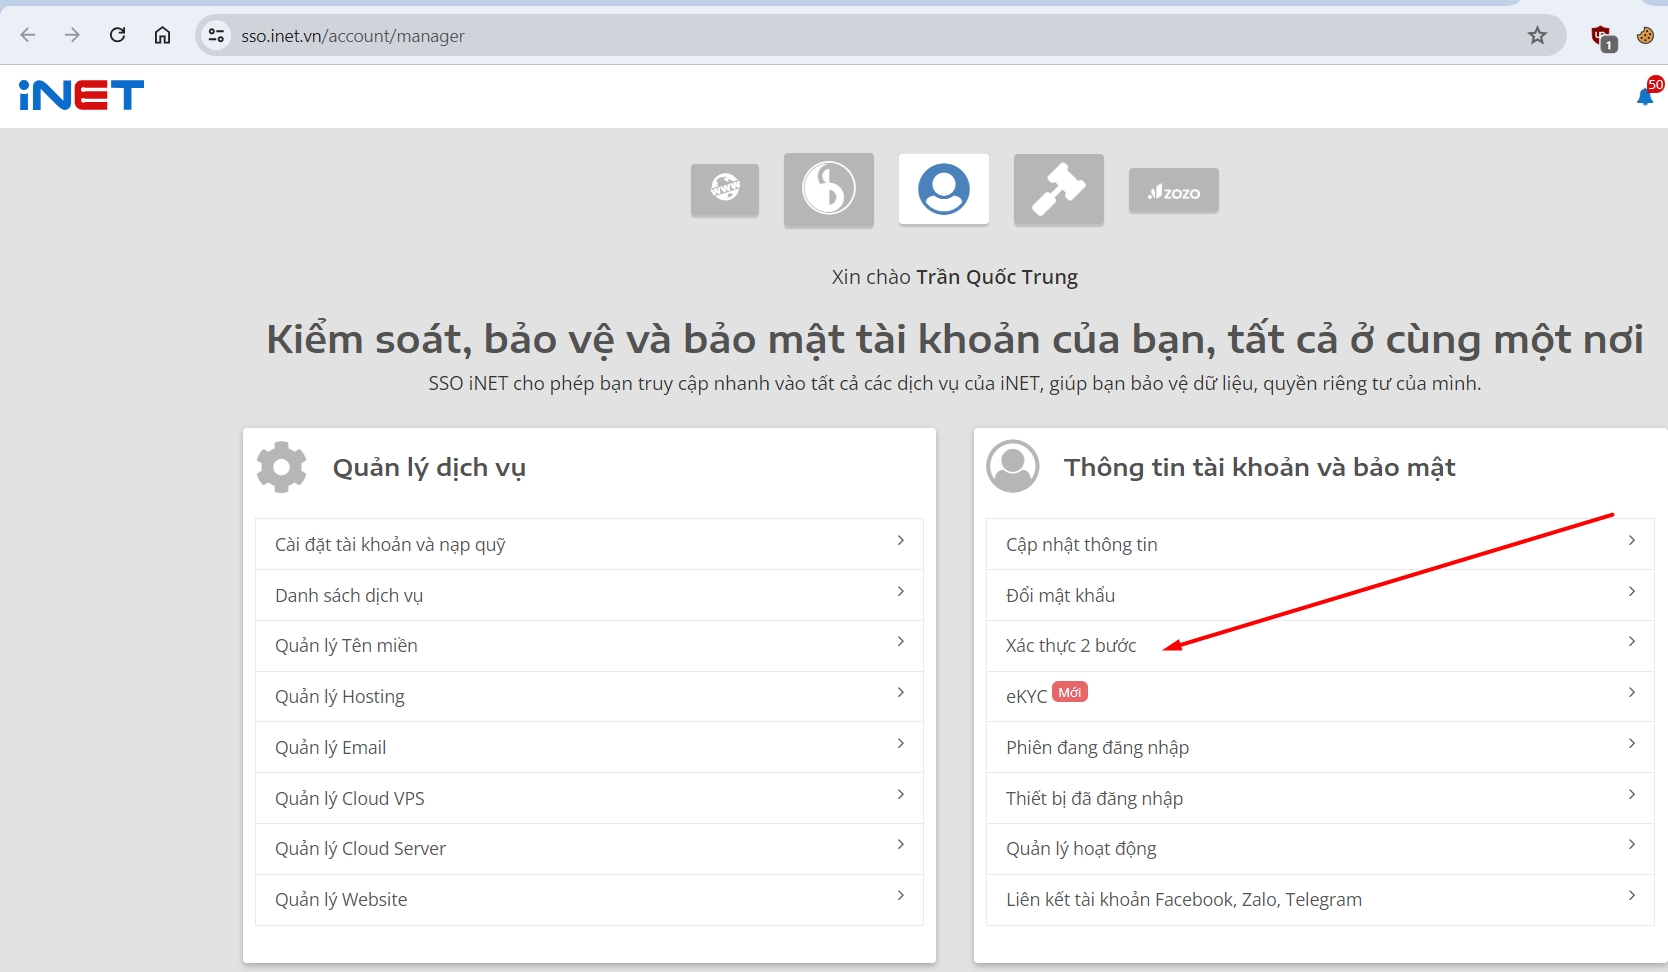
Task: Click the gear icon beside Quản lý dịch vụ
Action: pyautogui.click(x=281, y=466)
